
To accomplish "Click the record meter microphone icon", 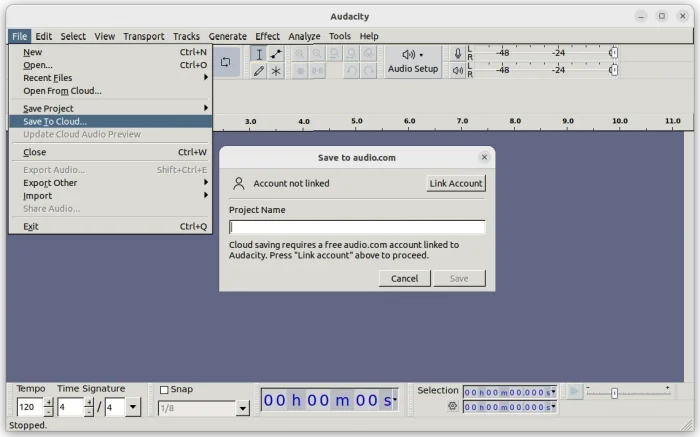I will tap(458, 54).
